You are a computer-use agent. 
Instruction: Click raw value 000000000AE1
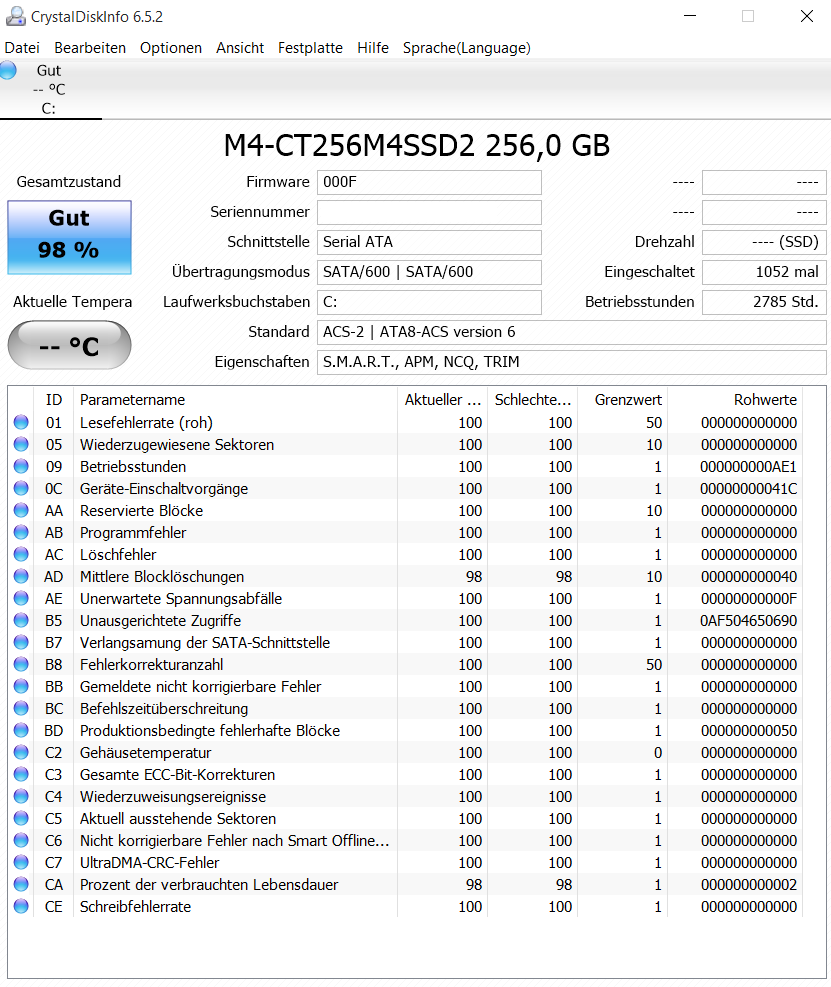(x=749, y=466)
